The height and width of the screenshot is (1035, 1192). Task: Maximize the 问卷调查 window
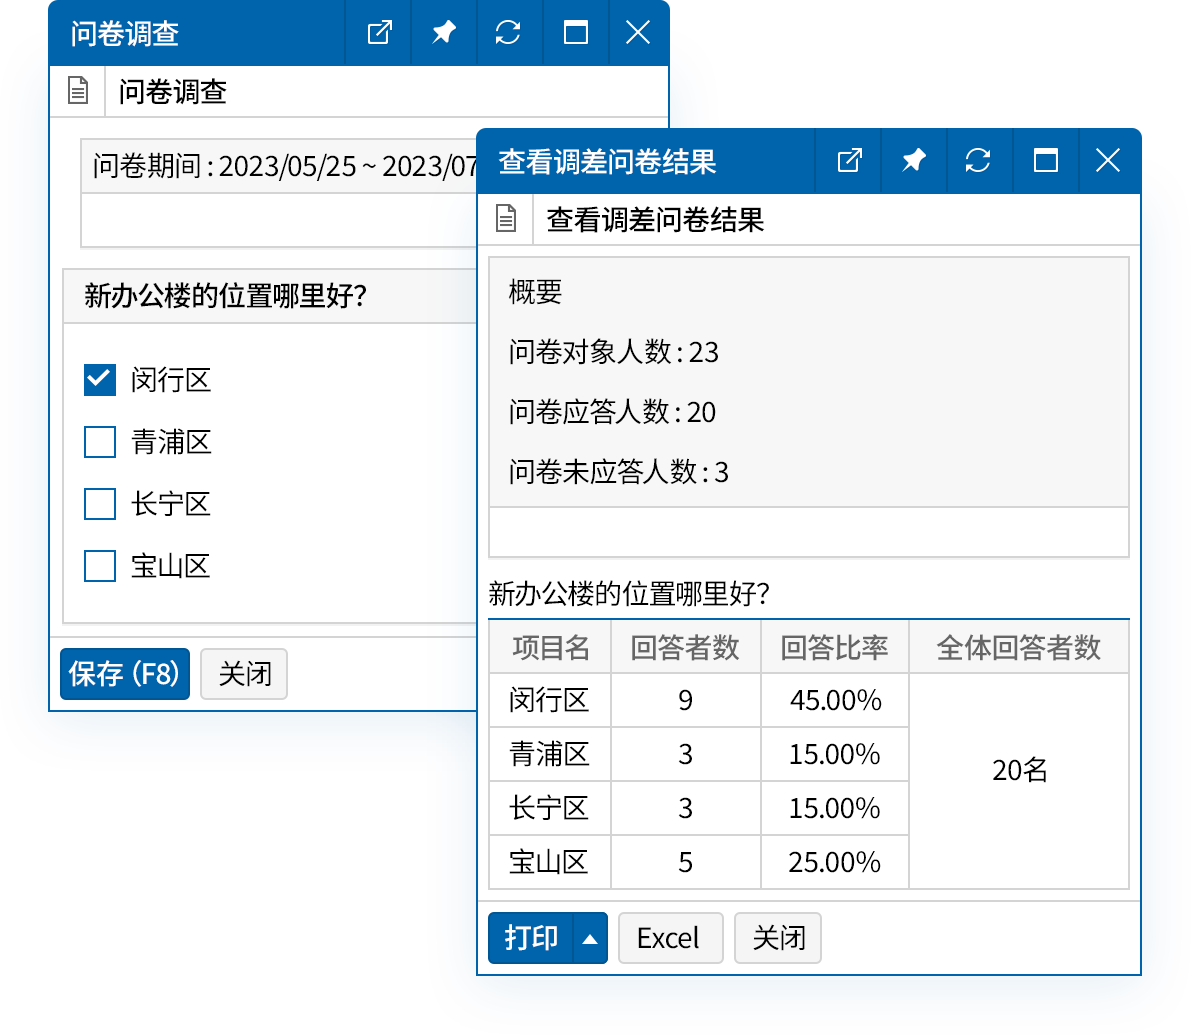(x=575, y=33)
